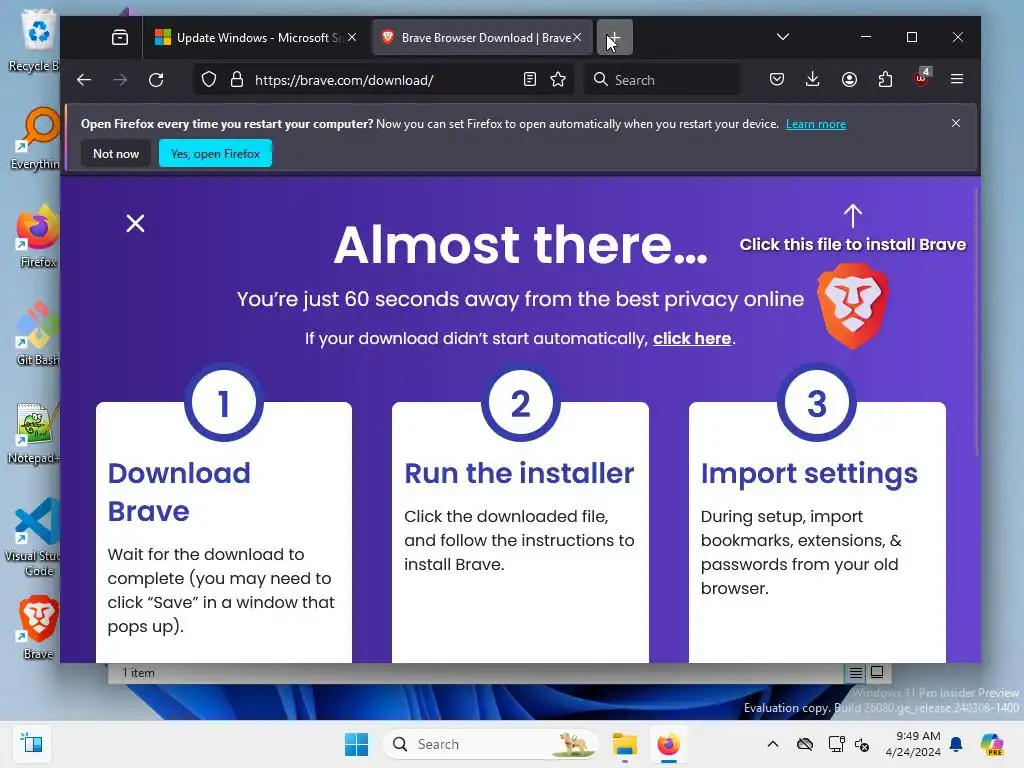
Task: Switch to Update Windows - Microsoft tab
Action: pos(255,37)
